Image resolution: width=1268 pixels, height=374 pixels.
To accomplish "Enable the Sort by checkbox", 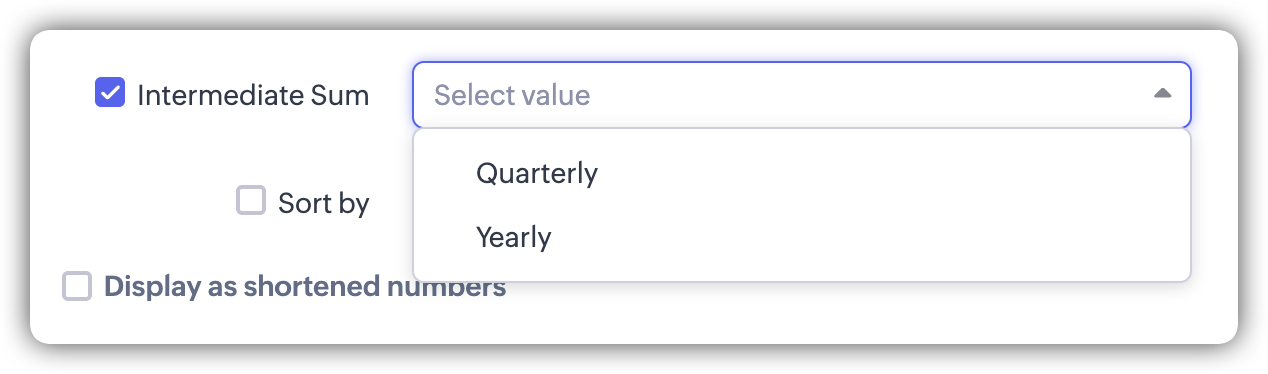I will click(251, 200).
